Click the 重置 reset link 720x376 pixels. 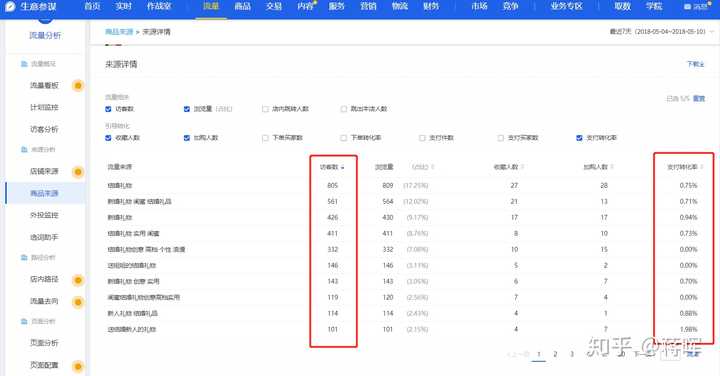coord(698,98)
